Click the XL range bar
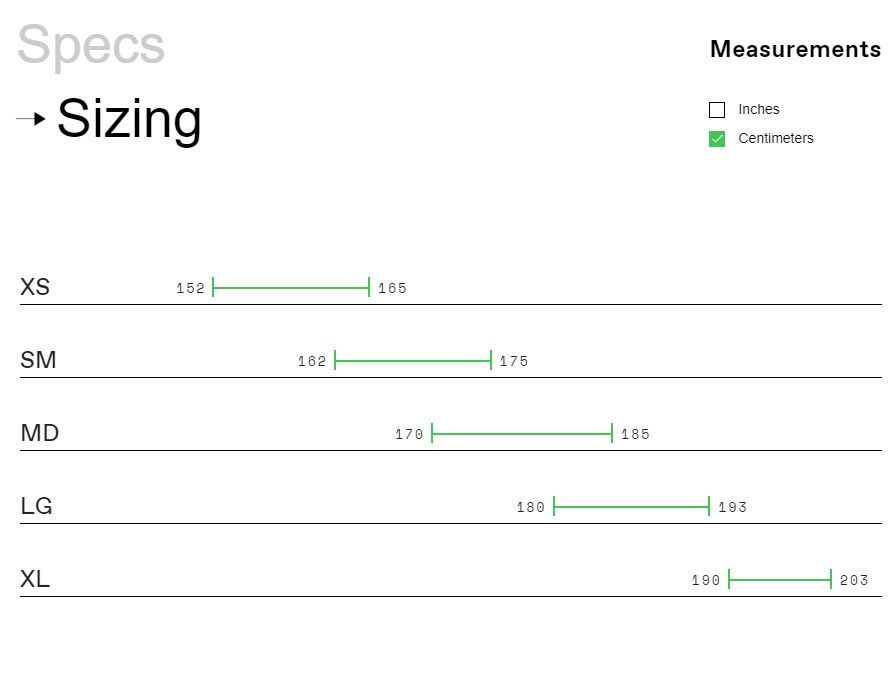Viewport: 892px width, 673px height. [x=780, y=579]
